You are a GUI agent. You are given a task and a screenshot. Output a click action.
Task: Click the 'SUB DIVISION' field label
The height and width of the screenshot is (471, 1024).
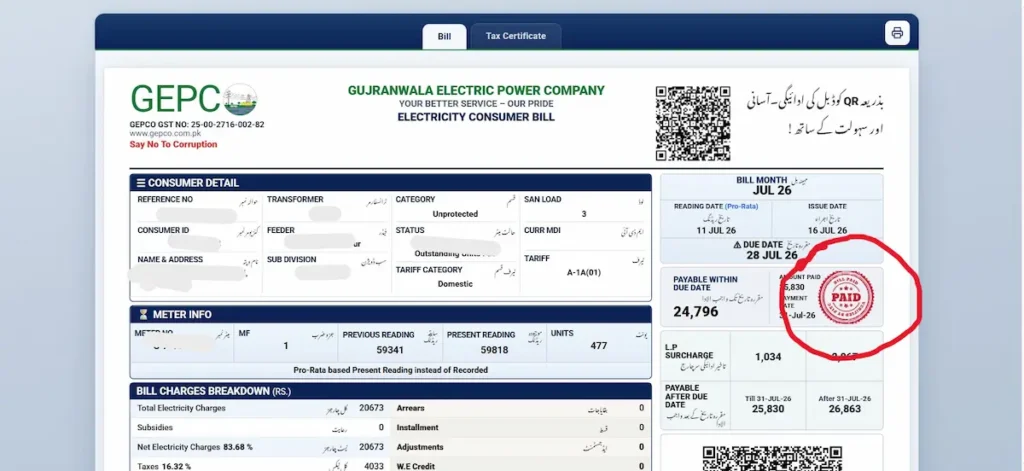(x=291, y=259)
